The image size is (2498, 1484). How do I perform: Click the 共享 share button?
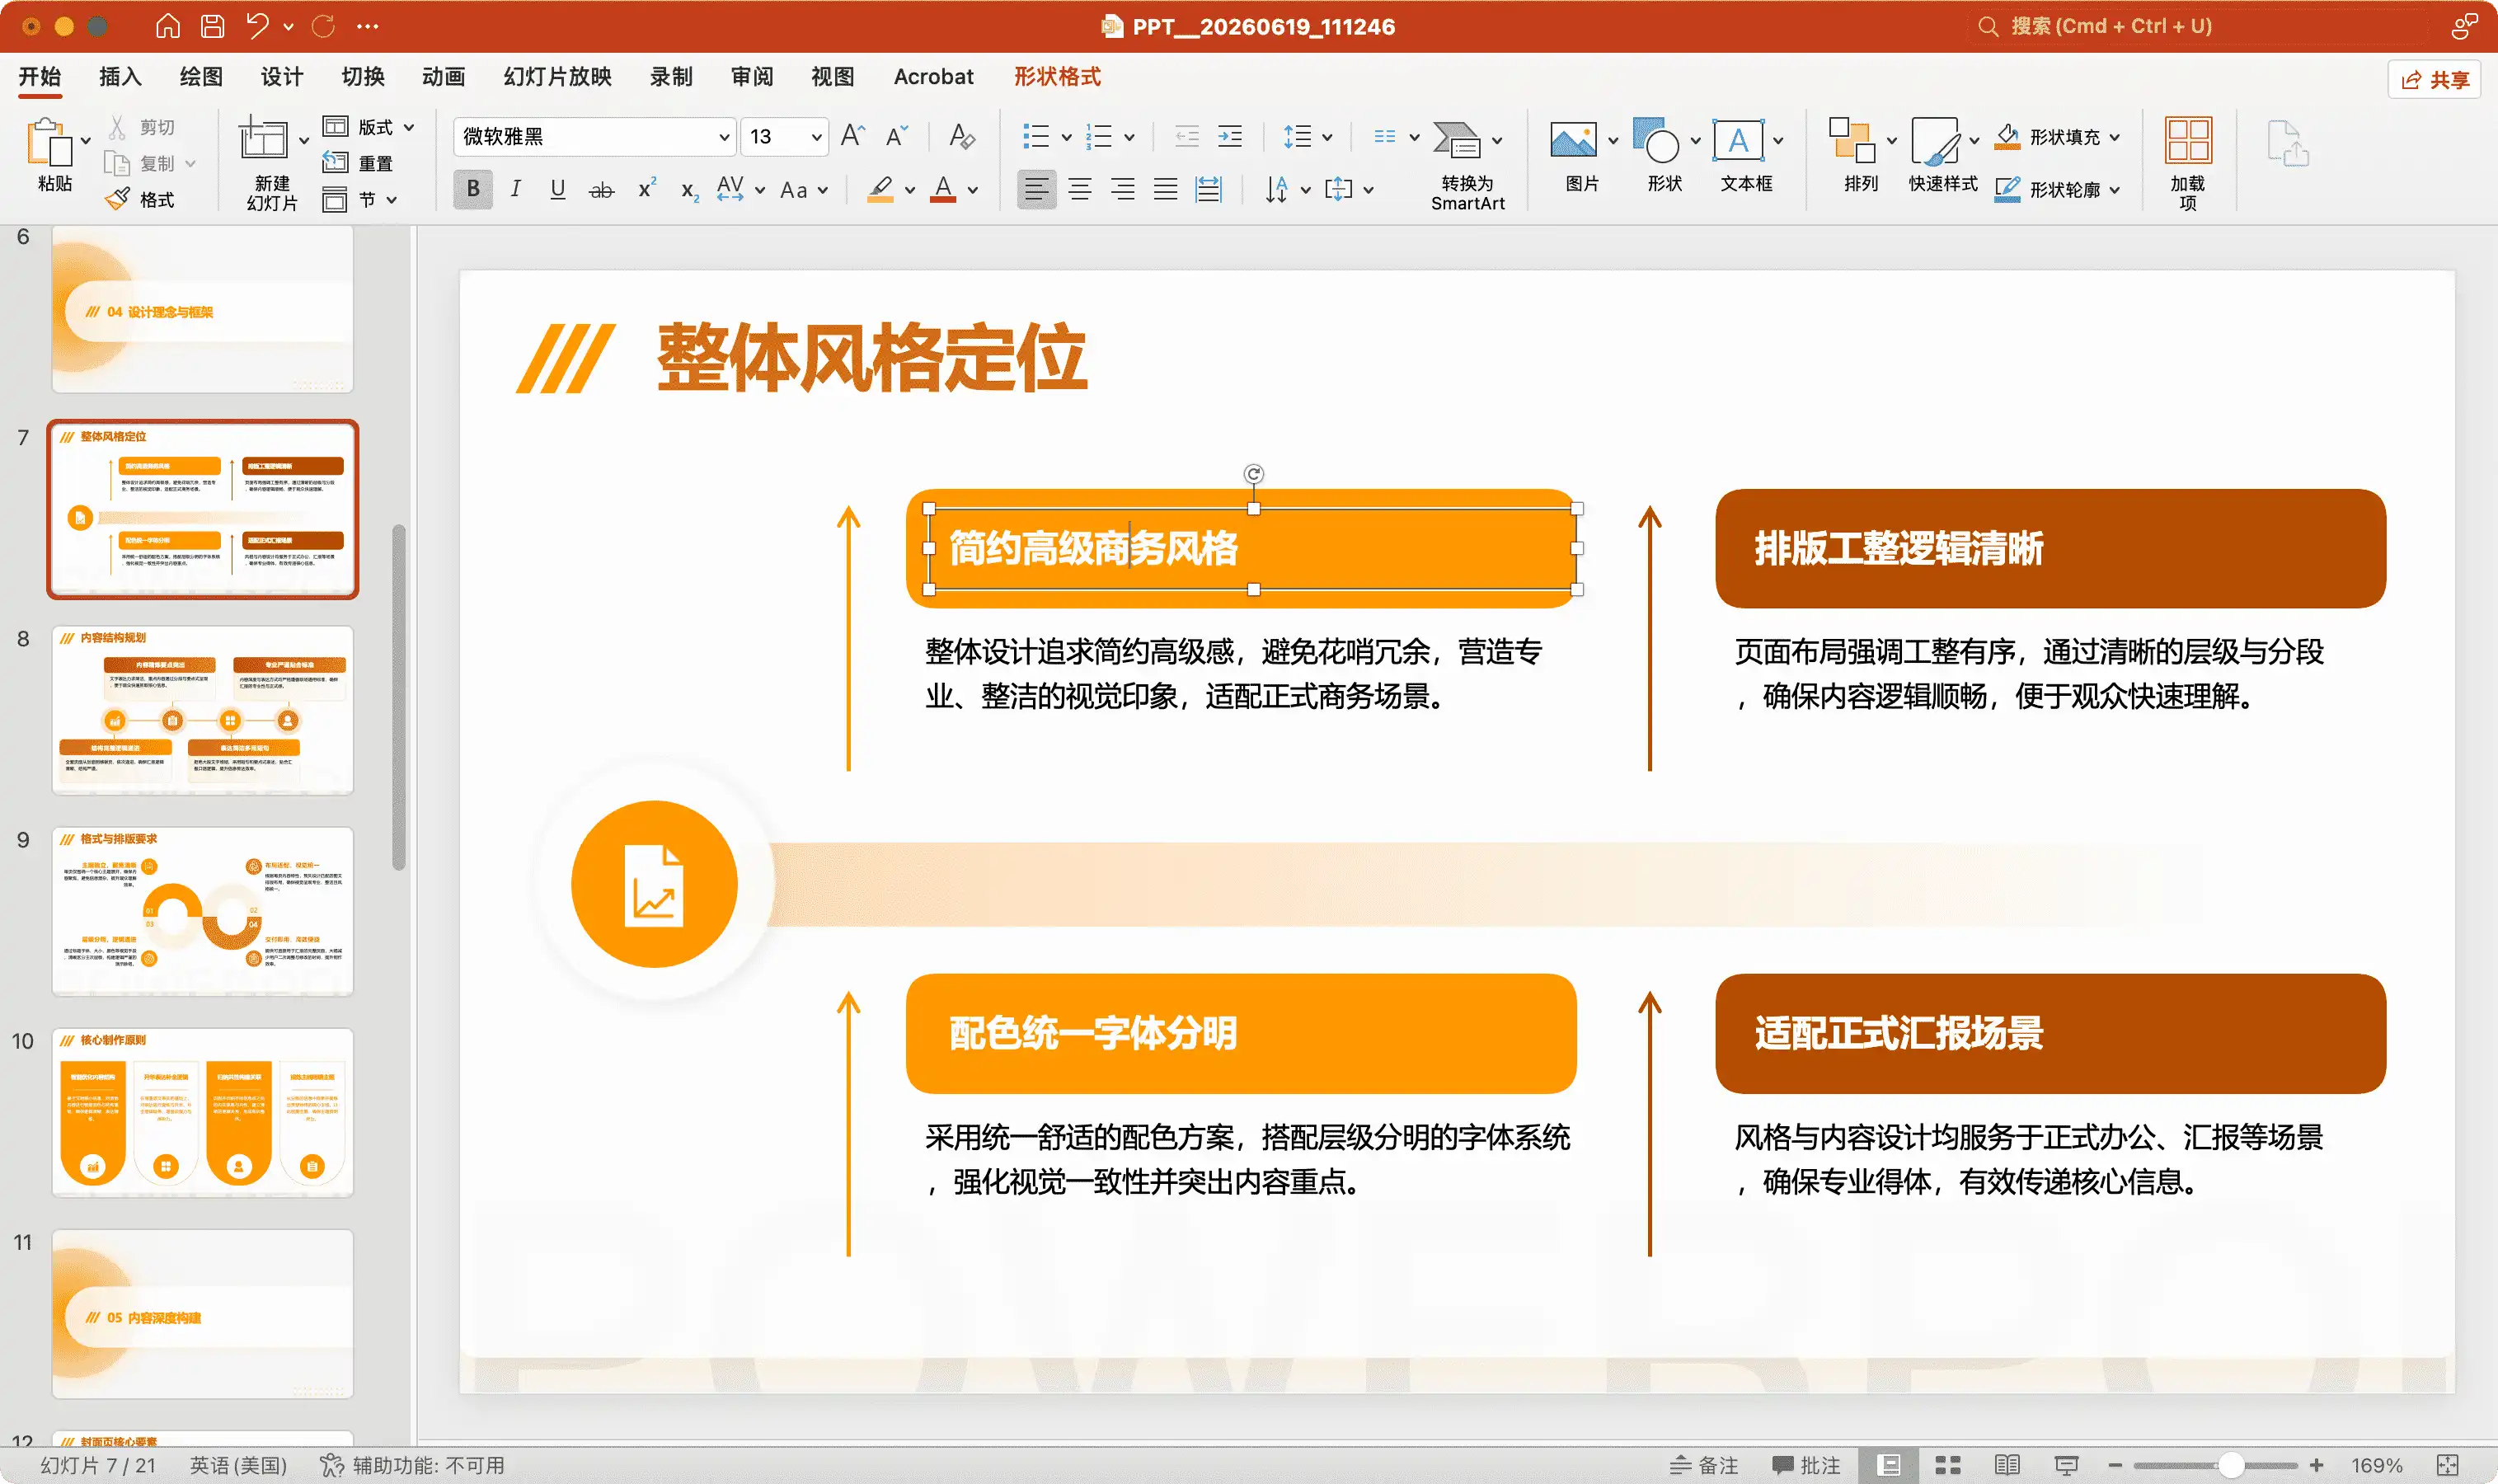pyautogui.click(x=2435, y=80)
